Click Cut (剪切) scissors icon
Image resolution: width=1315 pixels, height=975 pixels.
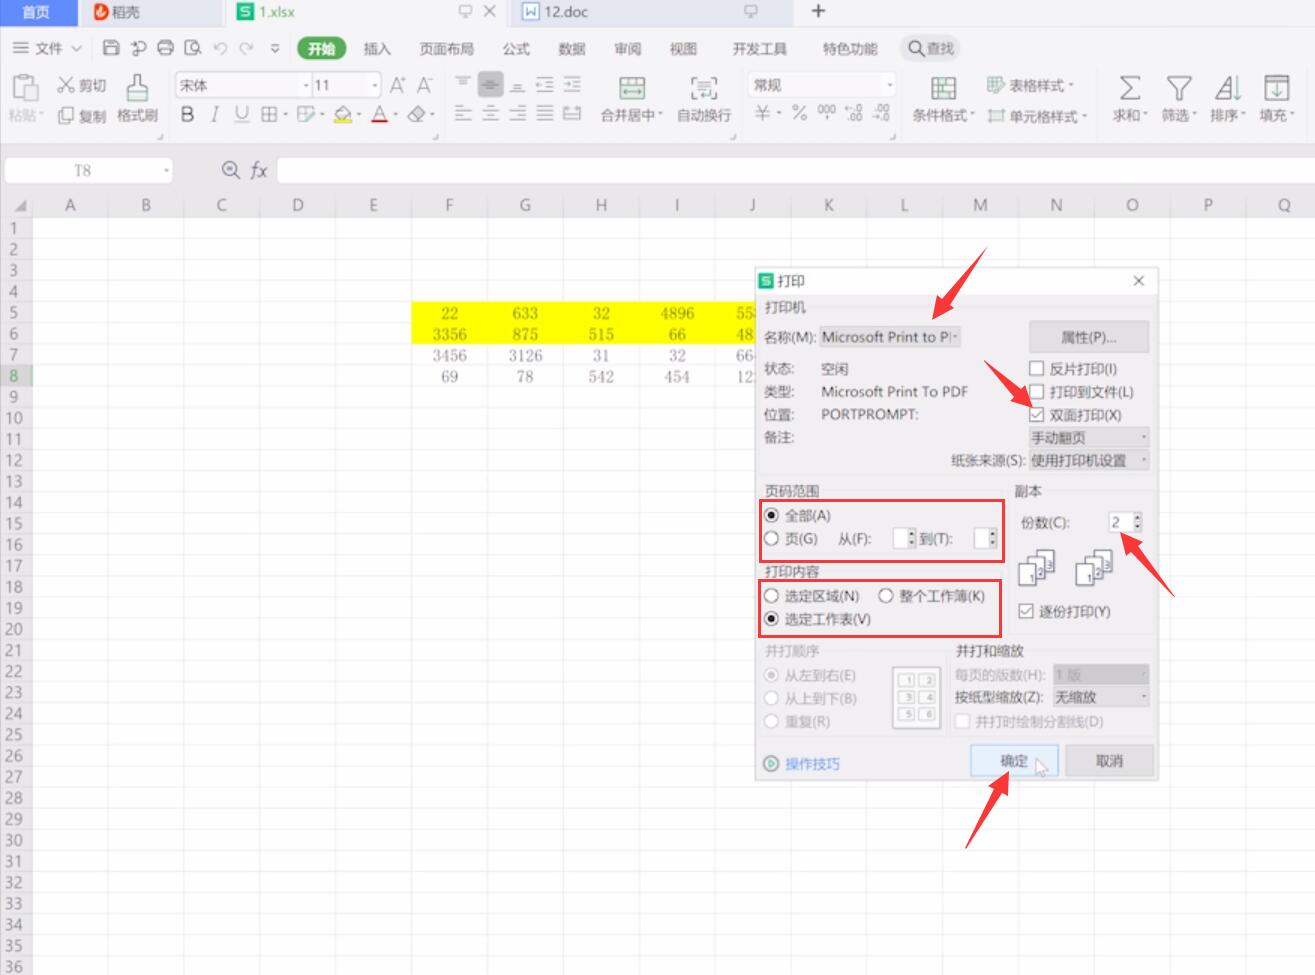click(66, 85)
